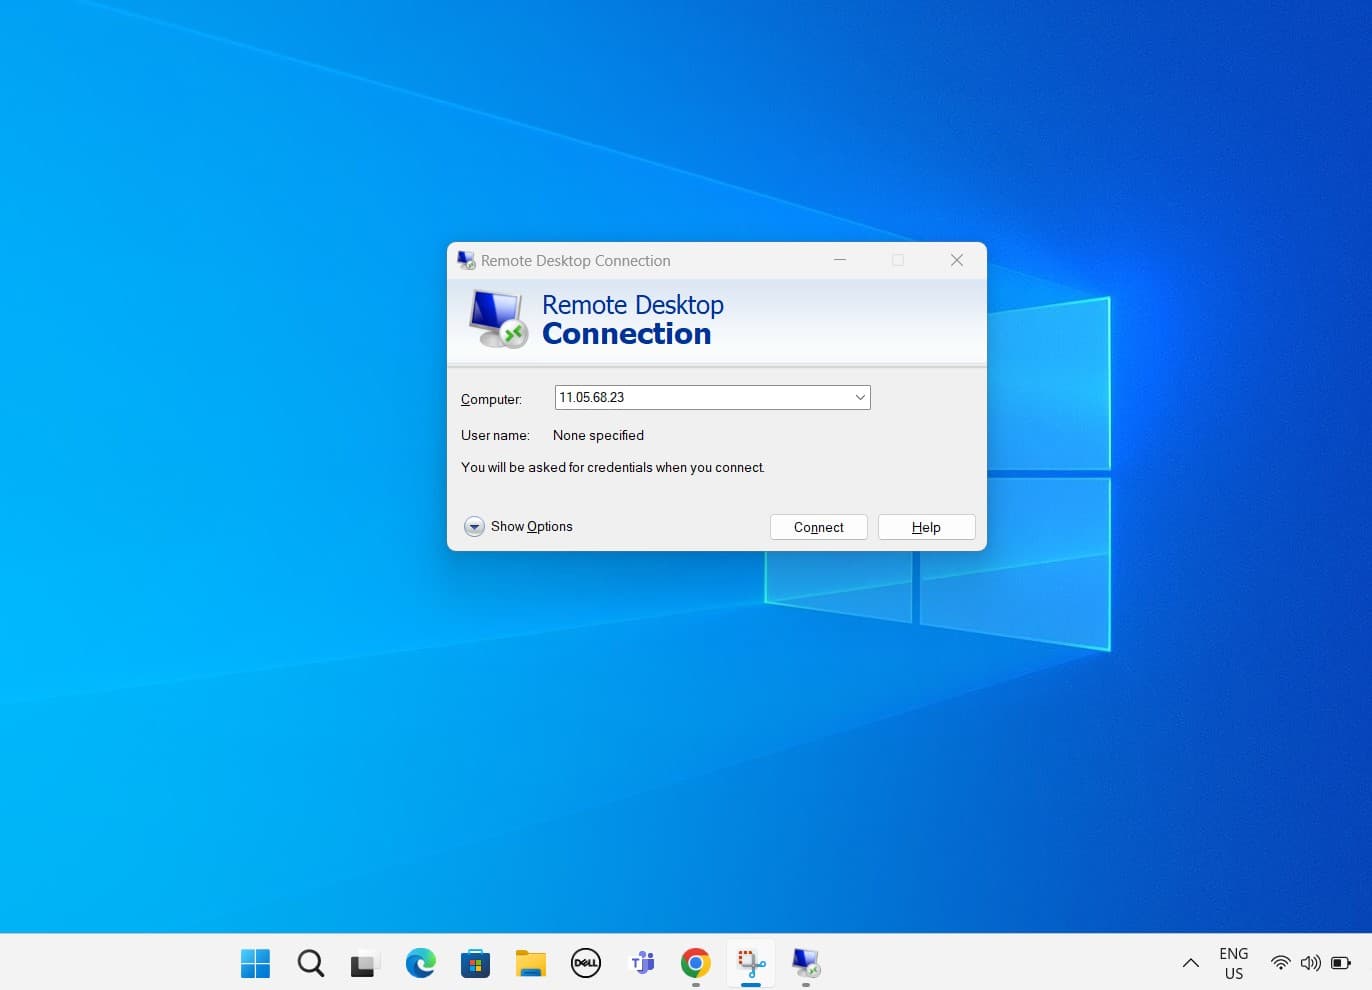Click the Remote Desktop title bar icon

[x=466, y=260]
